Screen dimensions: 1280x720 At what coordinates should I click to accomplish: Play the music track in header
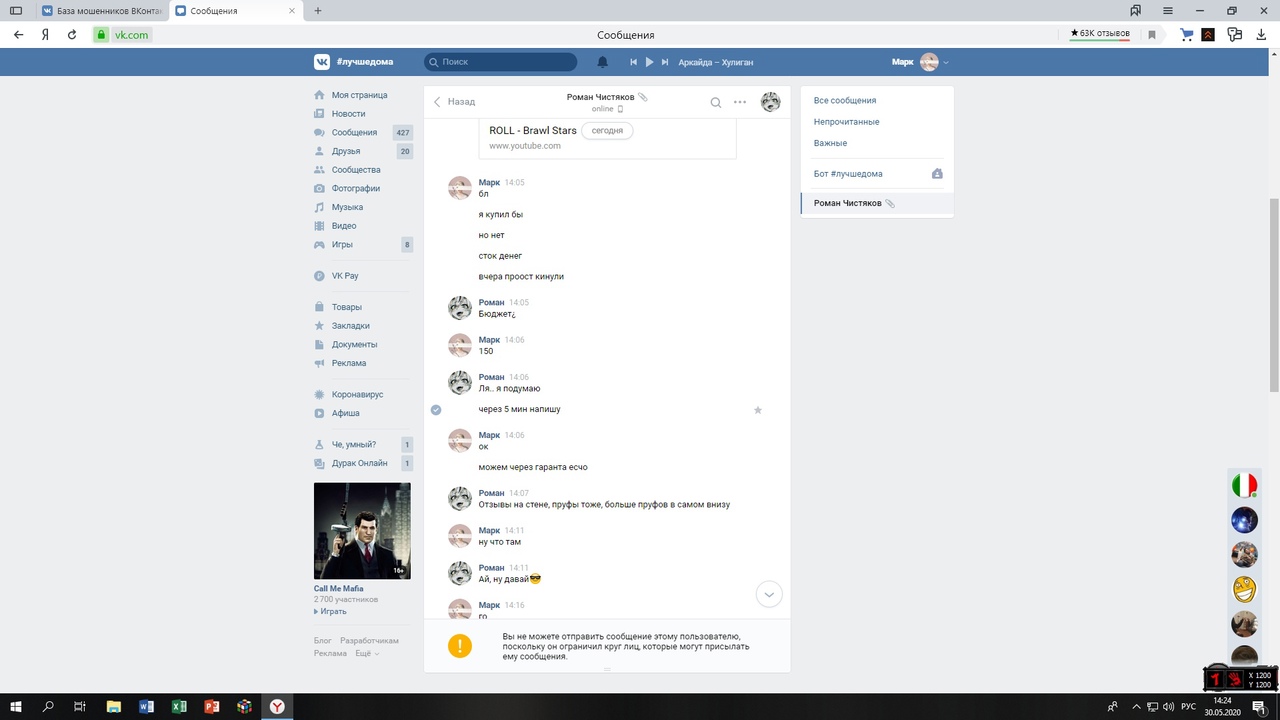point(649,62)
